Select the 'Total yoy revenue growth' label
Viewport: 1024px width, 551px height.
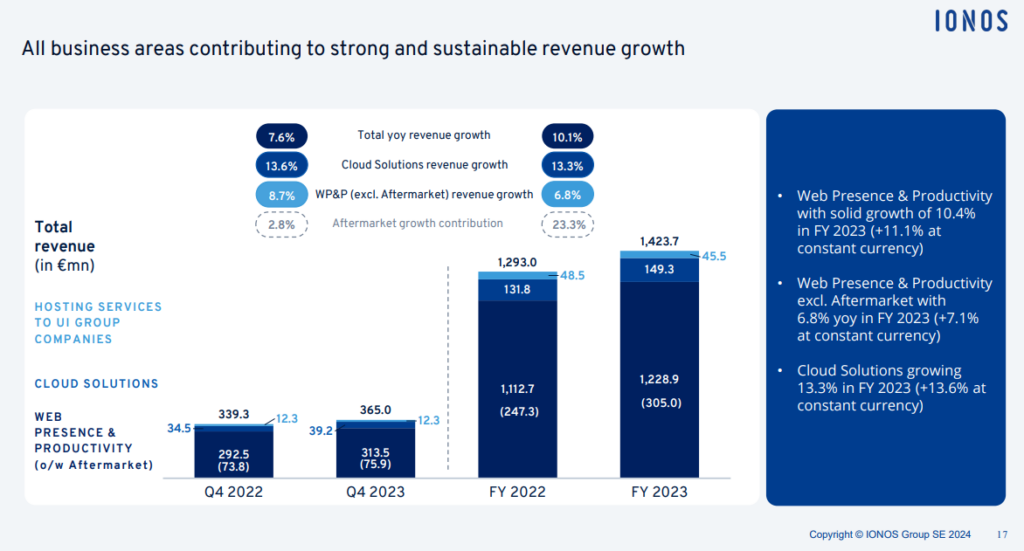point(424,135)
